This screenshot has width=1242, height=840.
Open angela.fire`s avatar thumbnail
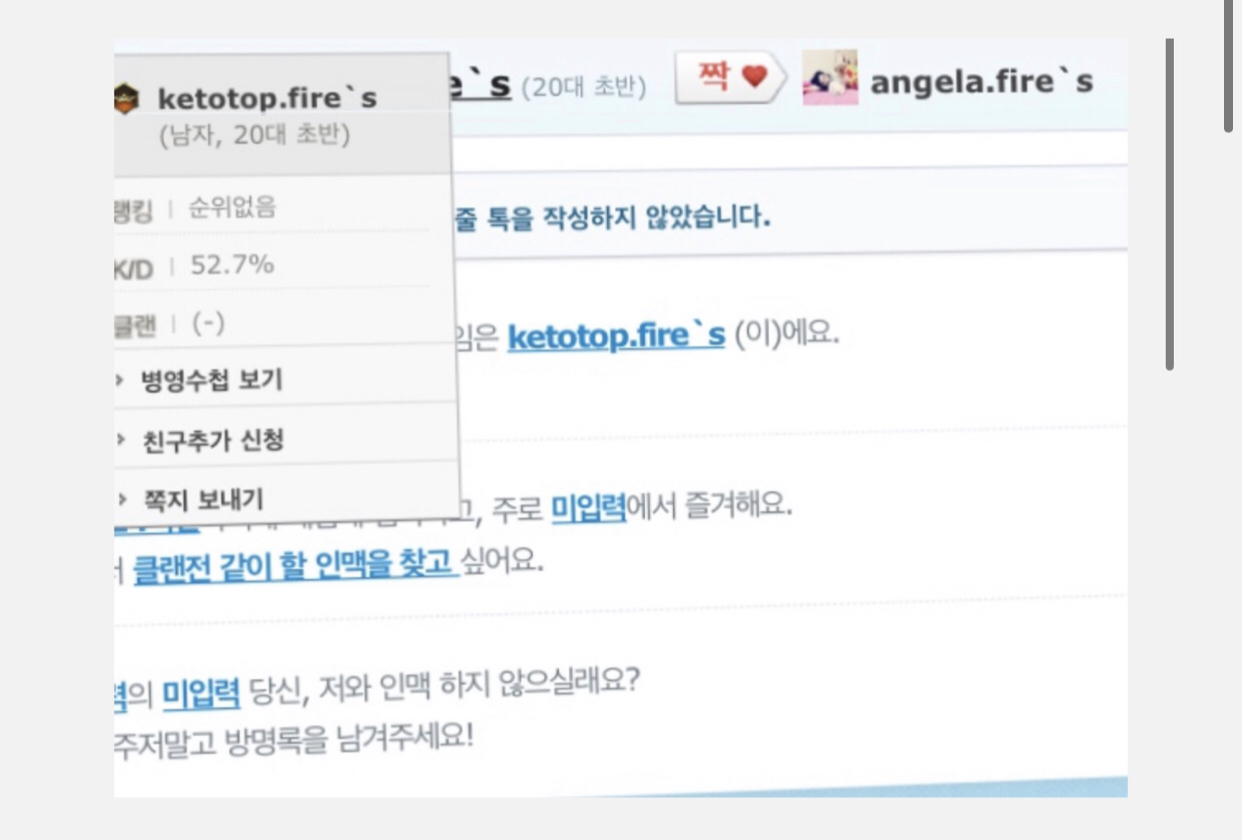coord(830,80)
